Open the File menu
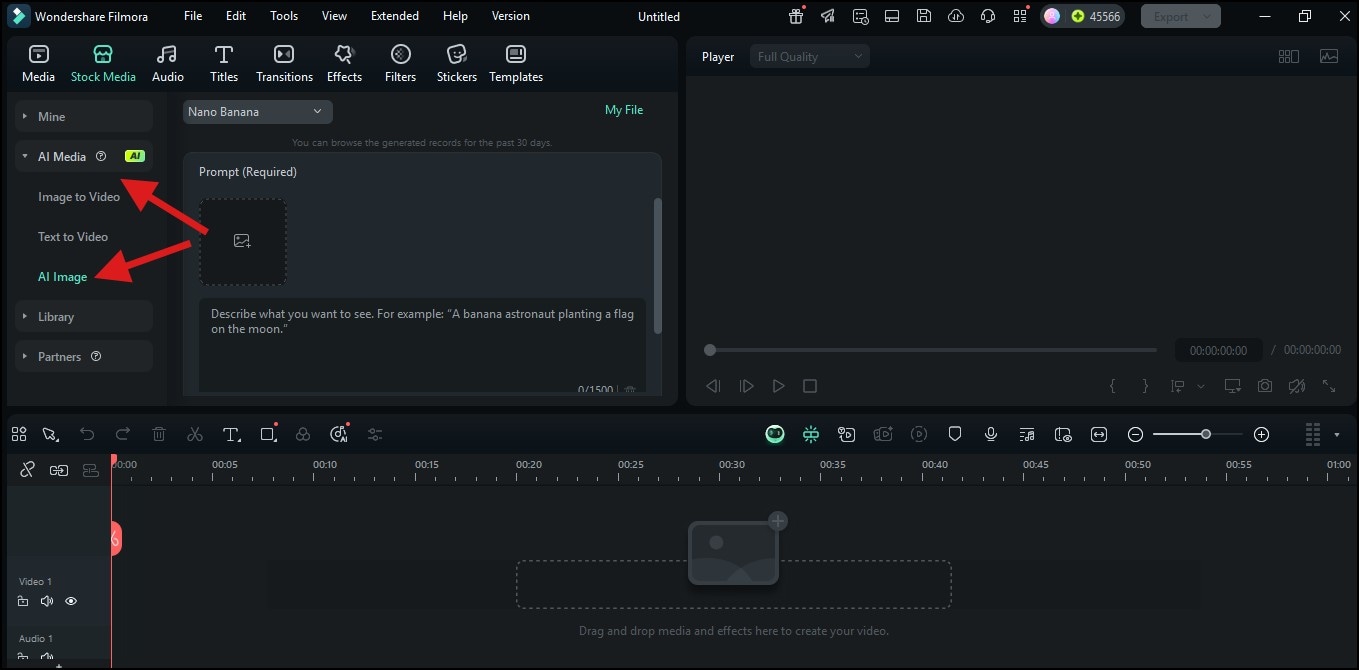Viewport: 1359px width, 670px height. click(x=192, y=15)
